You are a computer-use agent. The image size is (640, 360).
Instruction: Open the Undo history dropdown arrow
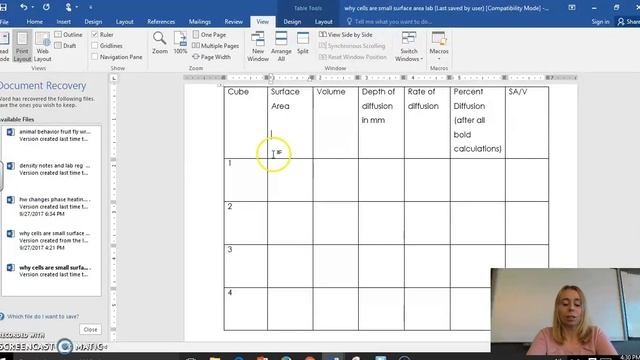pyautogui.click(x=33, y=7)
